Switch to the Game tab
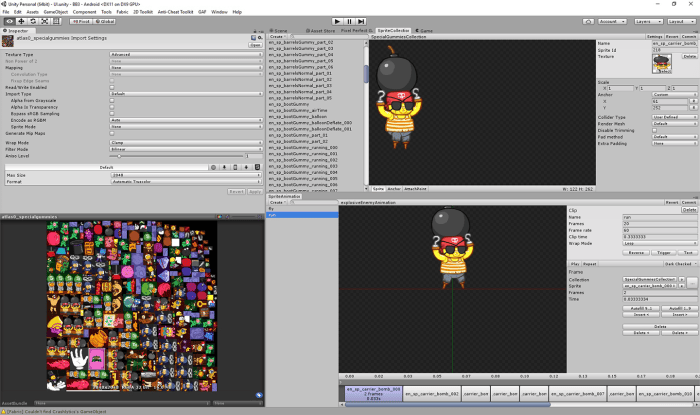This screenshot has height=415, width=700. tap(424, 31)
